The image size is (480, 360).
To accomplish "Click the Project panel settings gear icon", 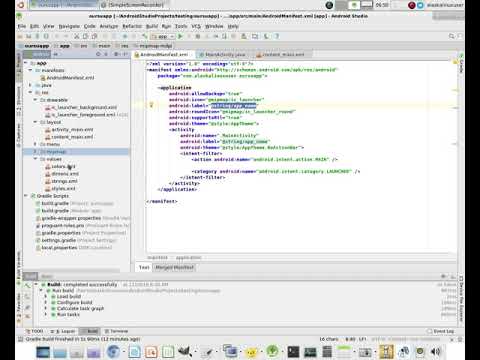I will coord(116,54).
